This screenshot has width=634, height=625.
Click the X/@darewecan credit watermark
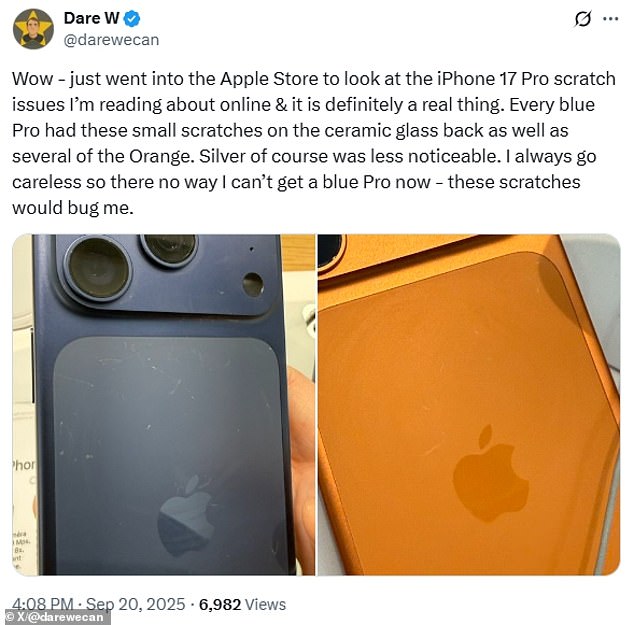point(55,617)
